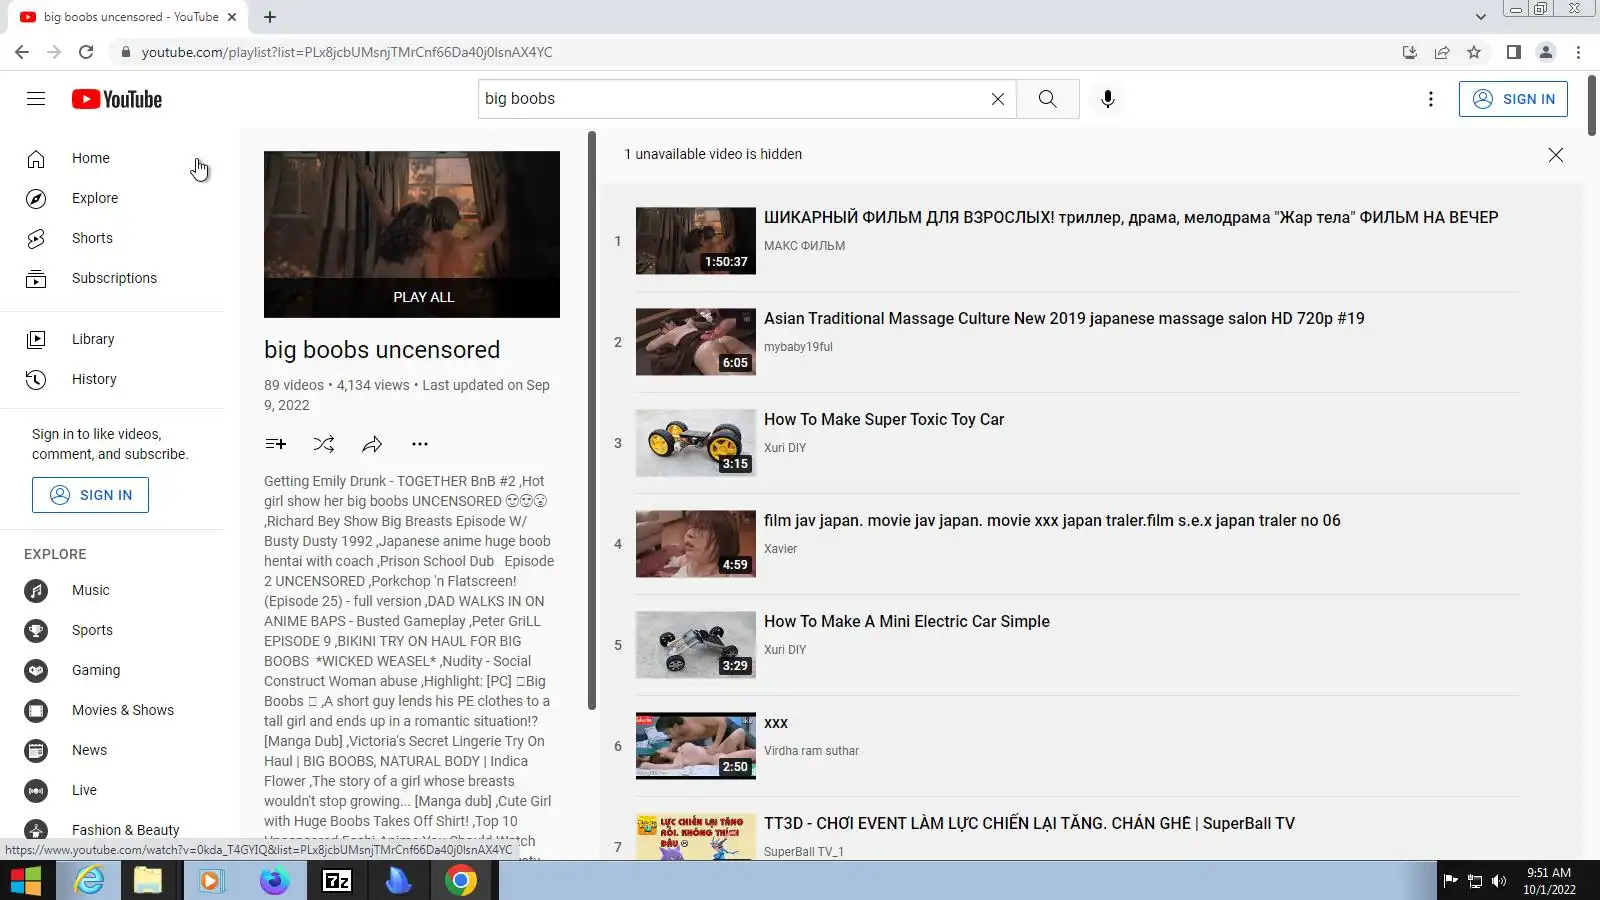
Task: Click the Chrome address bar URL
Action: (347, 52)
